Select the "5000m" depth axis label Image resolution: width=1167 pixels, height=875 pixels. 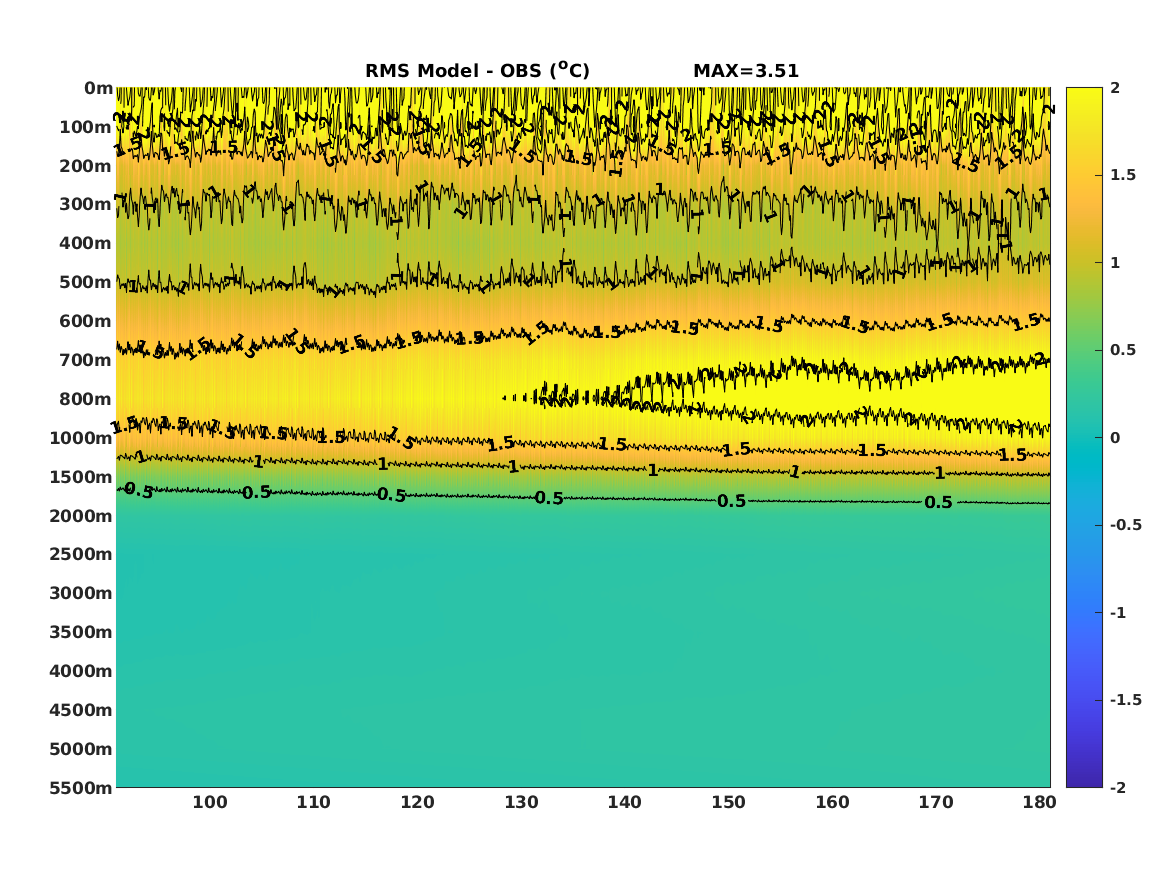81,749
